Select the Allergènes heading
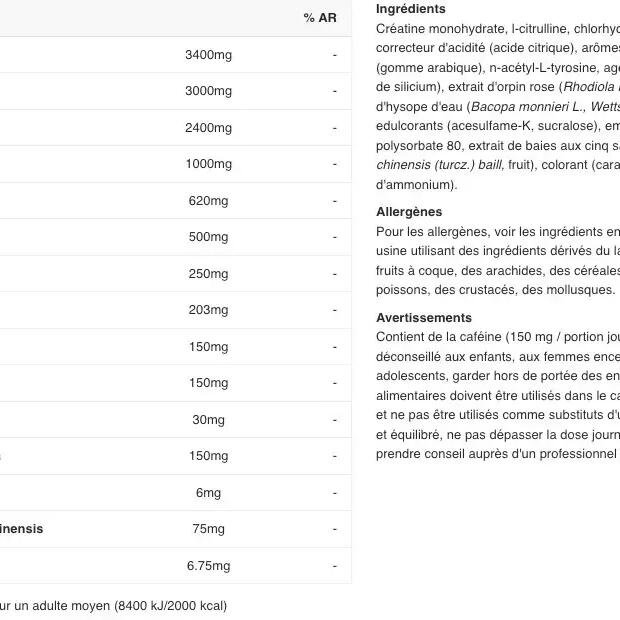This screenshot has width=620, height=620. 409,212
